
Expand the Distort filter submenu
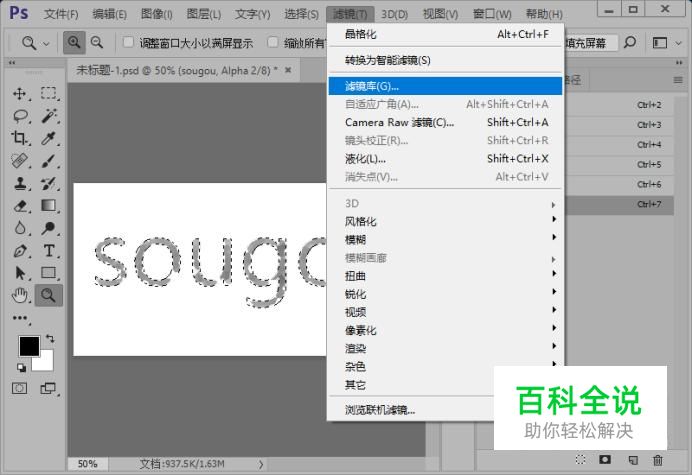click(445, 275)
